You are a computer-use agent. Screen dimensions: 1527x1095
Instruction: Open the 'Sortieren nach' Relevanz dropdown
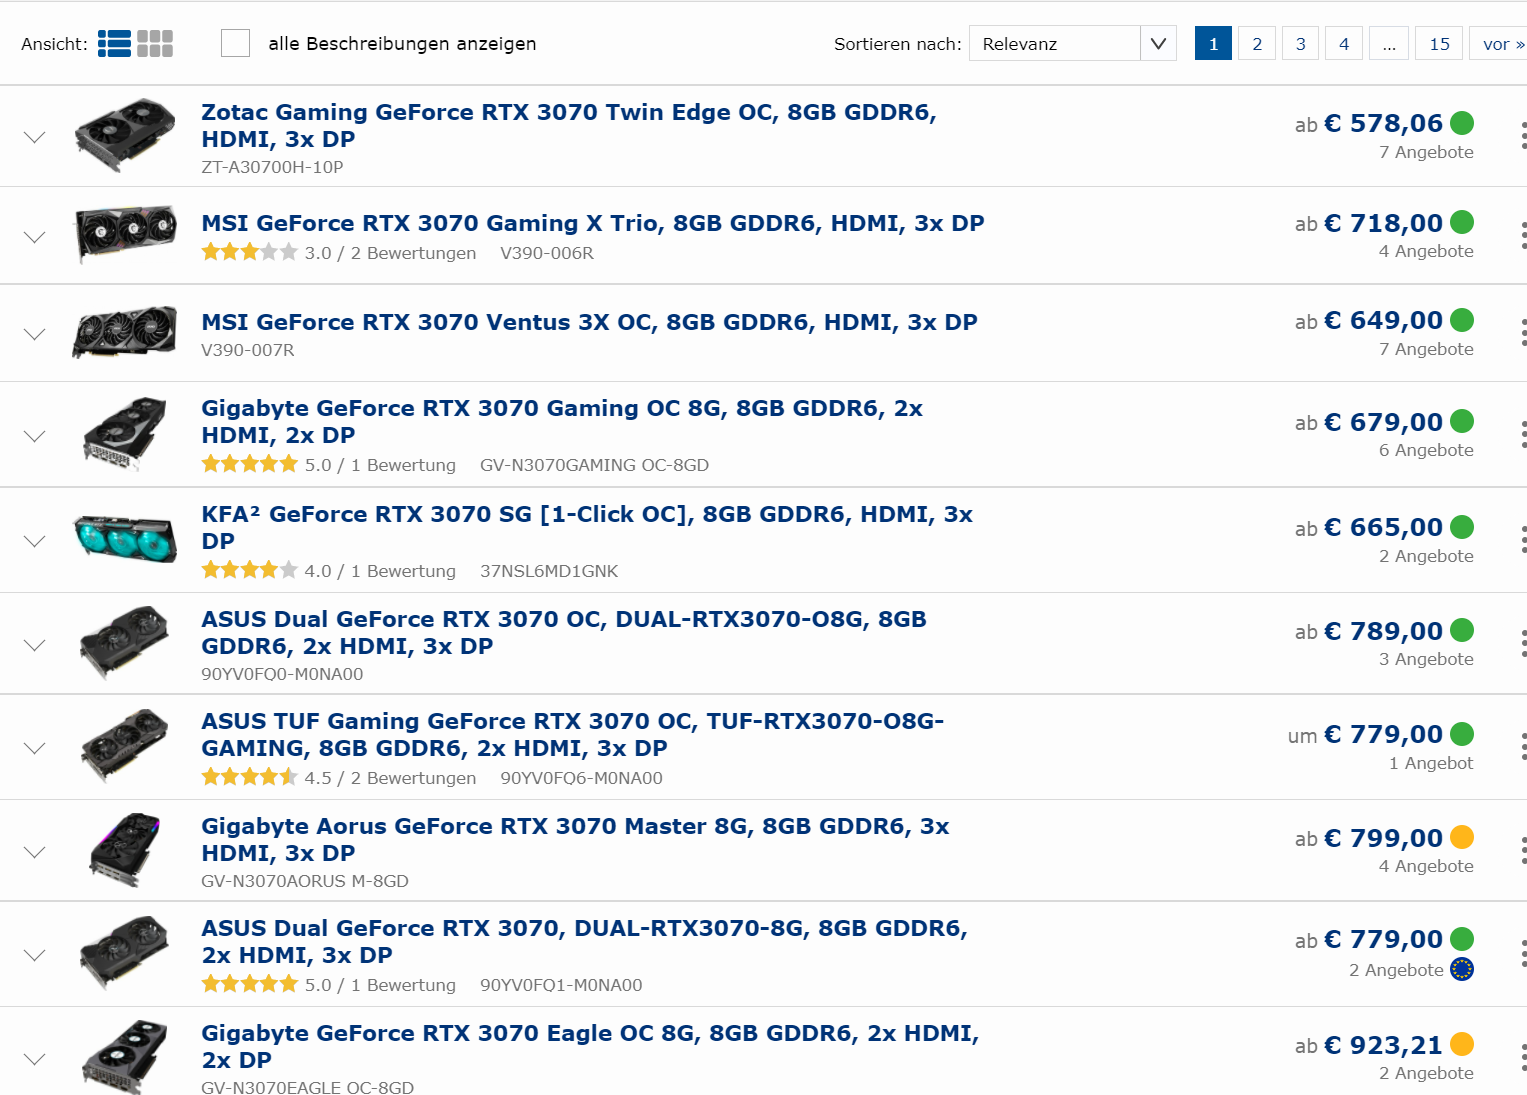pos(1072,43)
